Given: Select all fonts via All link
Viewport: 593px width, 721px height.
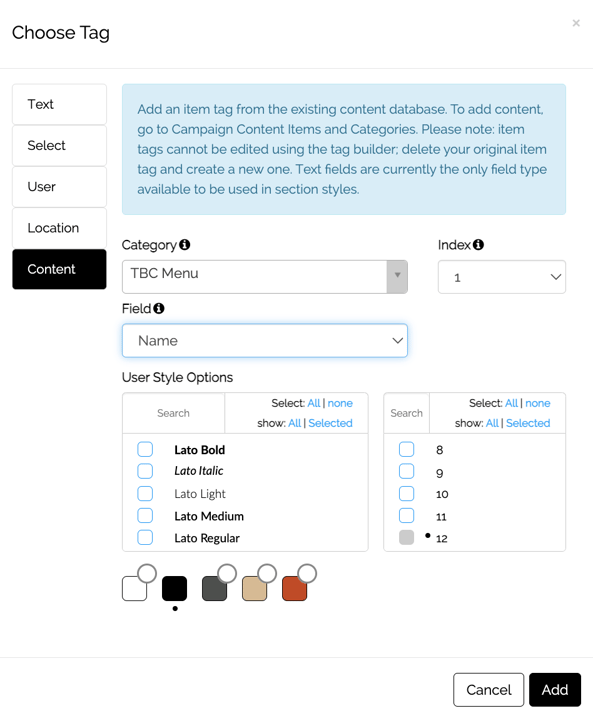Looking at the screenshot, I should (x=314, y=403).
